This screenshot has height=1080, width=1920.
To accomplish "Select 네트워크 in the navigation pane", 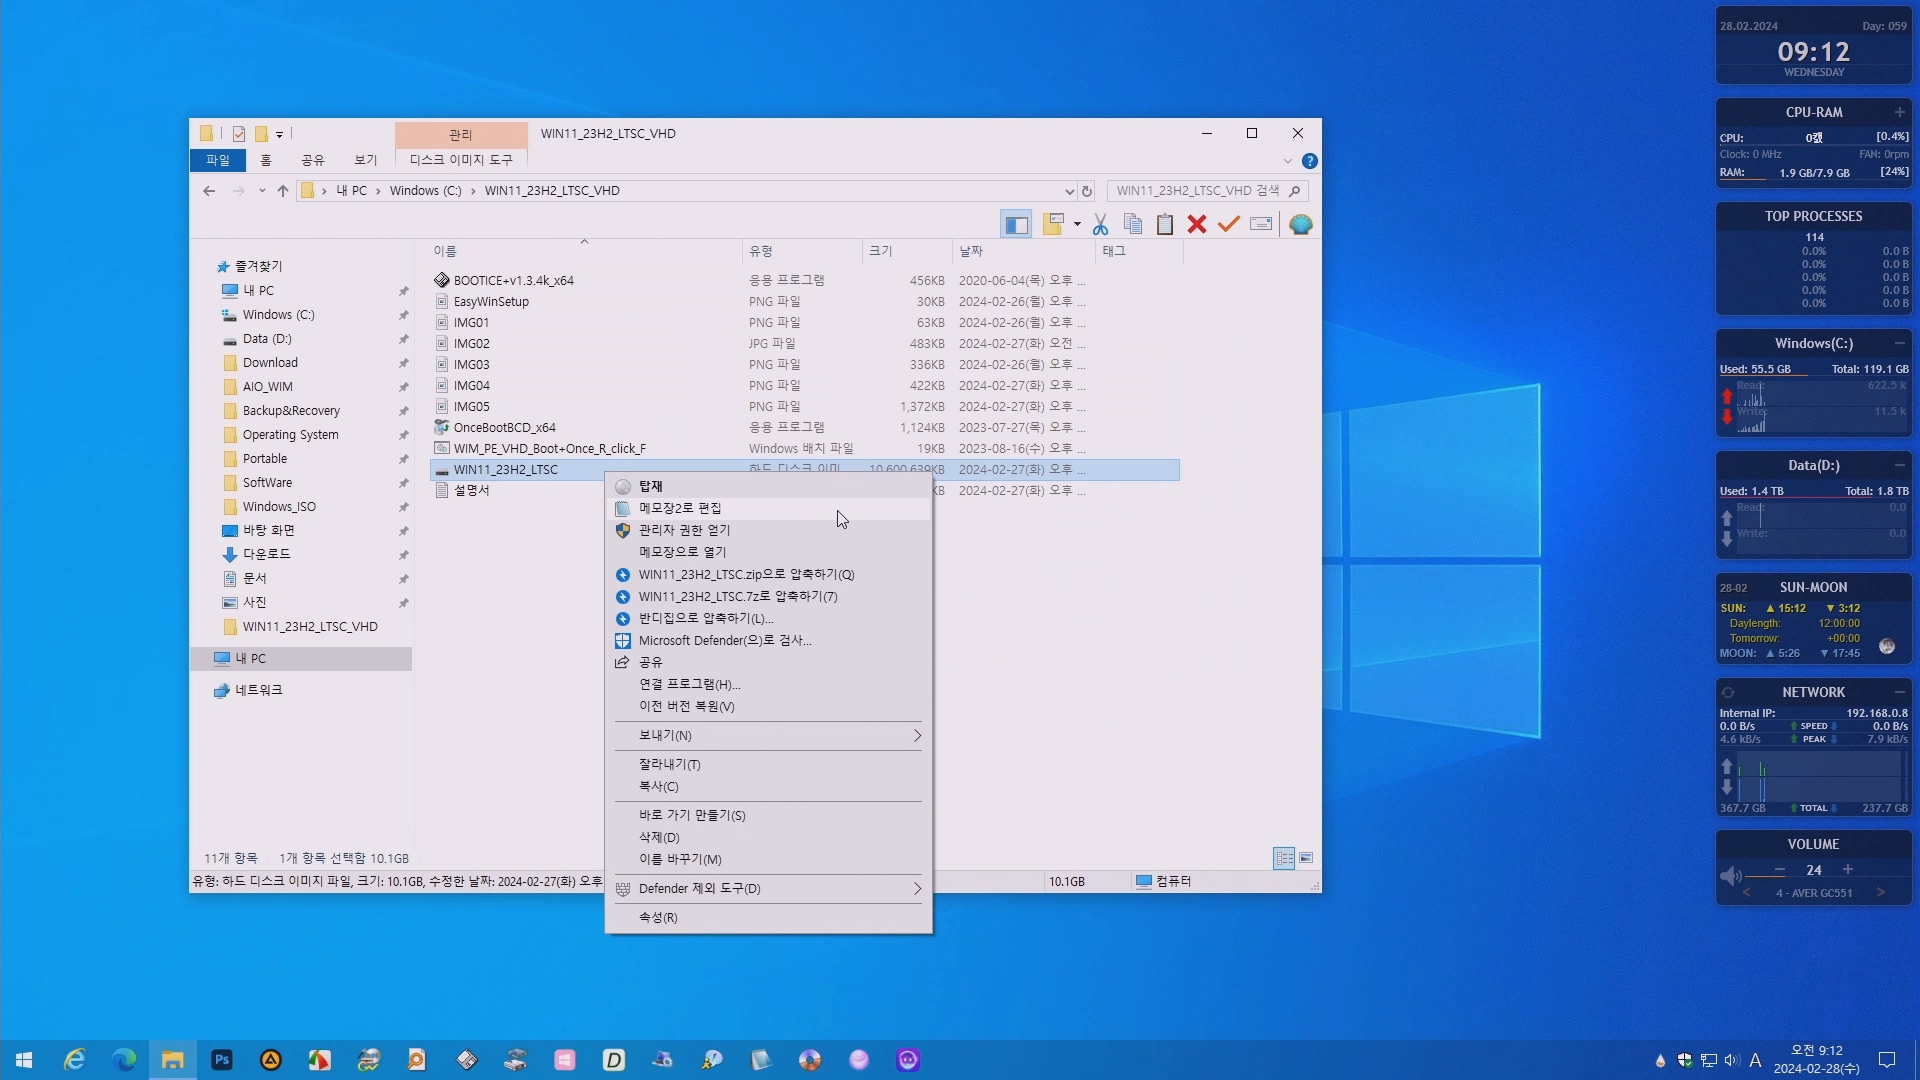I will point(258,691).
